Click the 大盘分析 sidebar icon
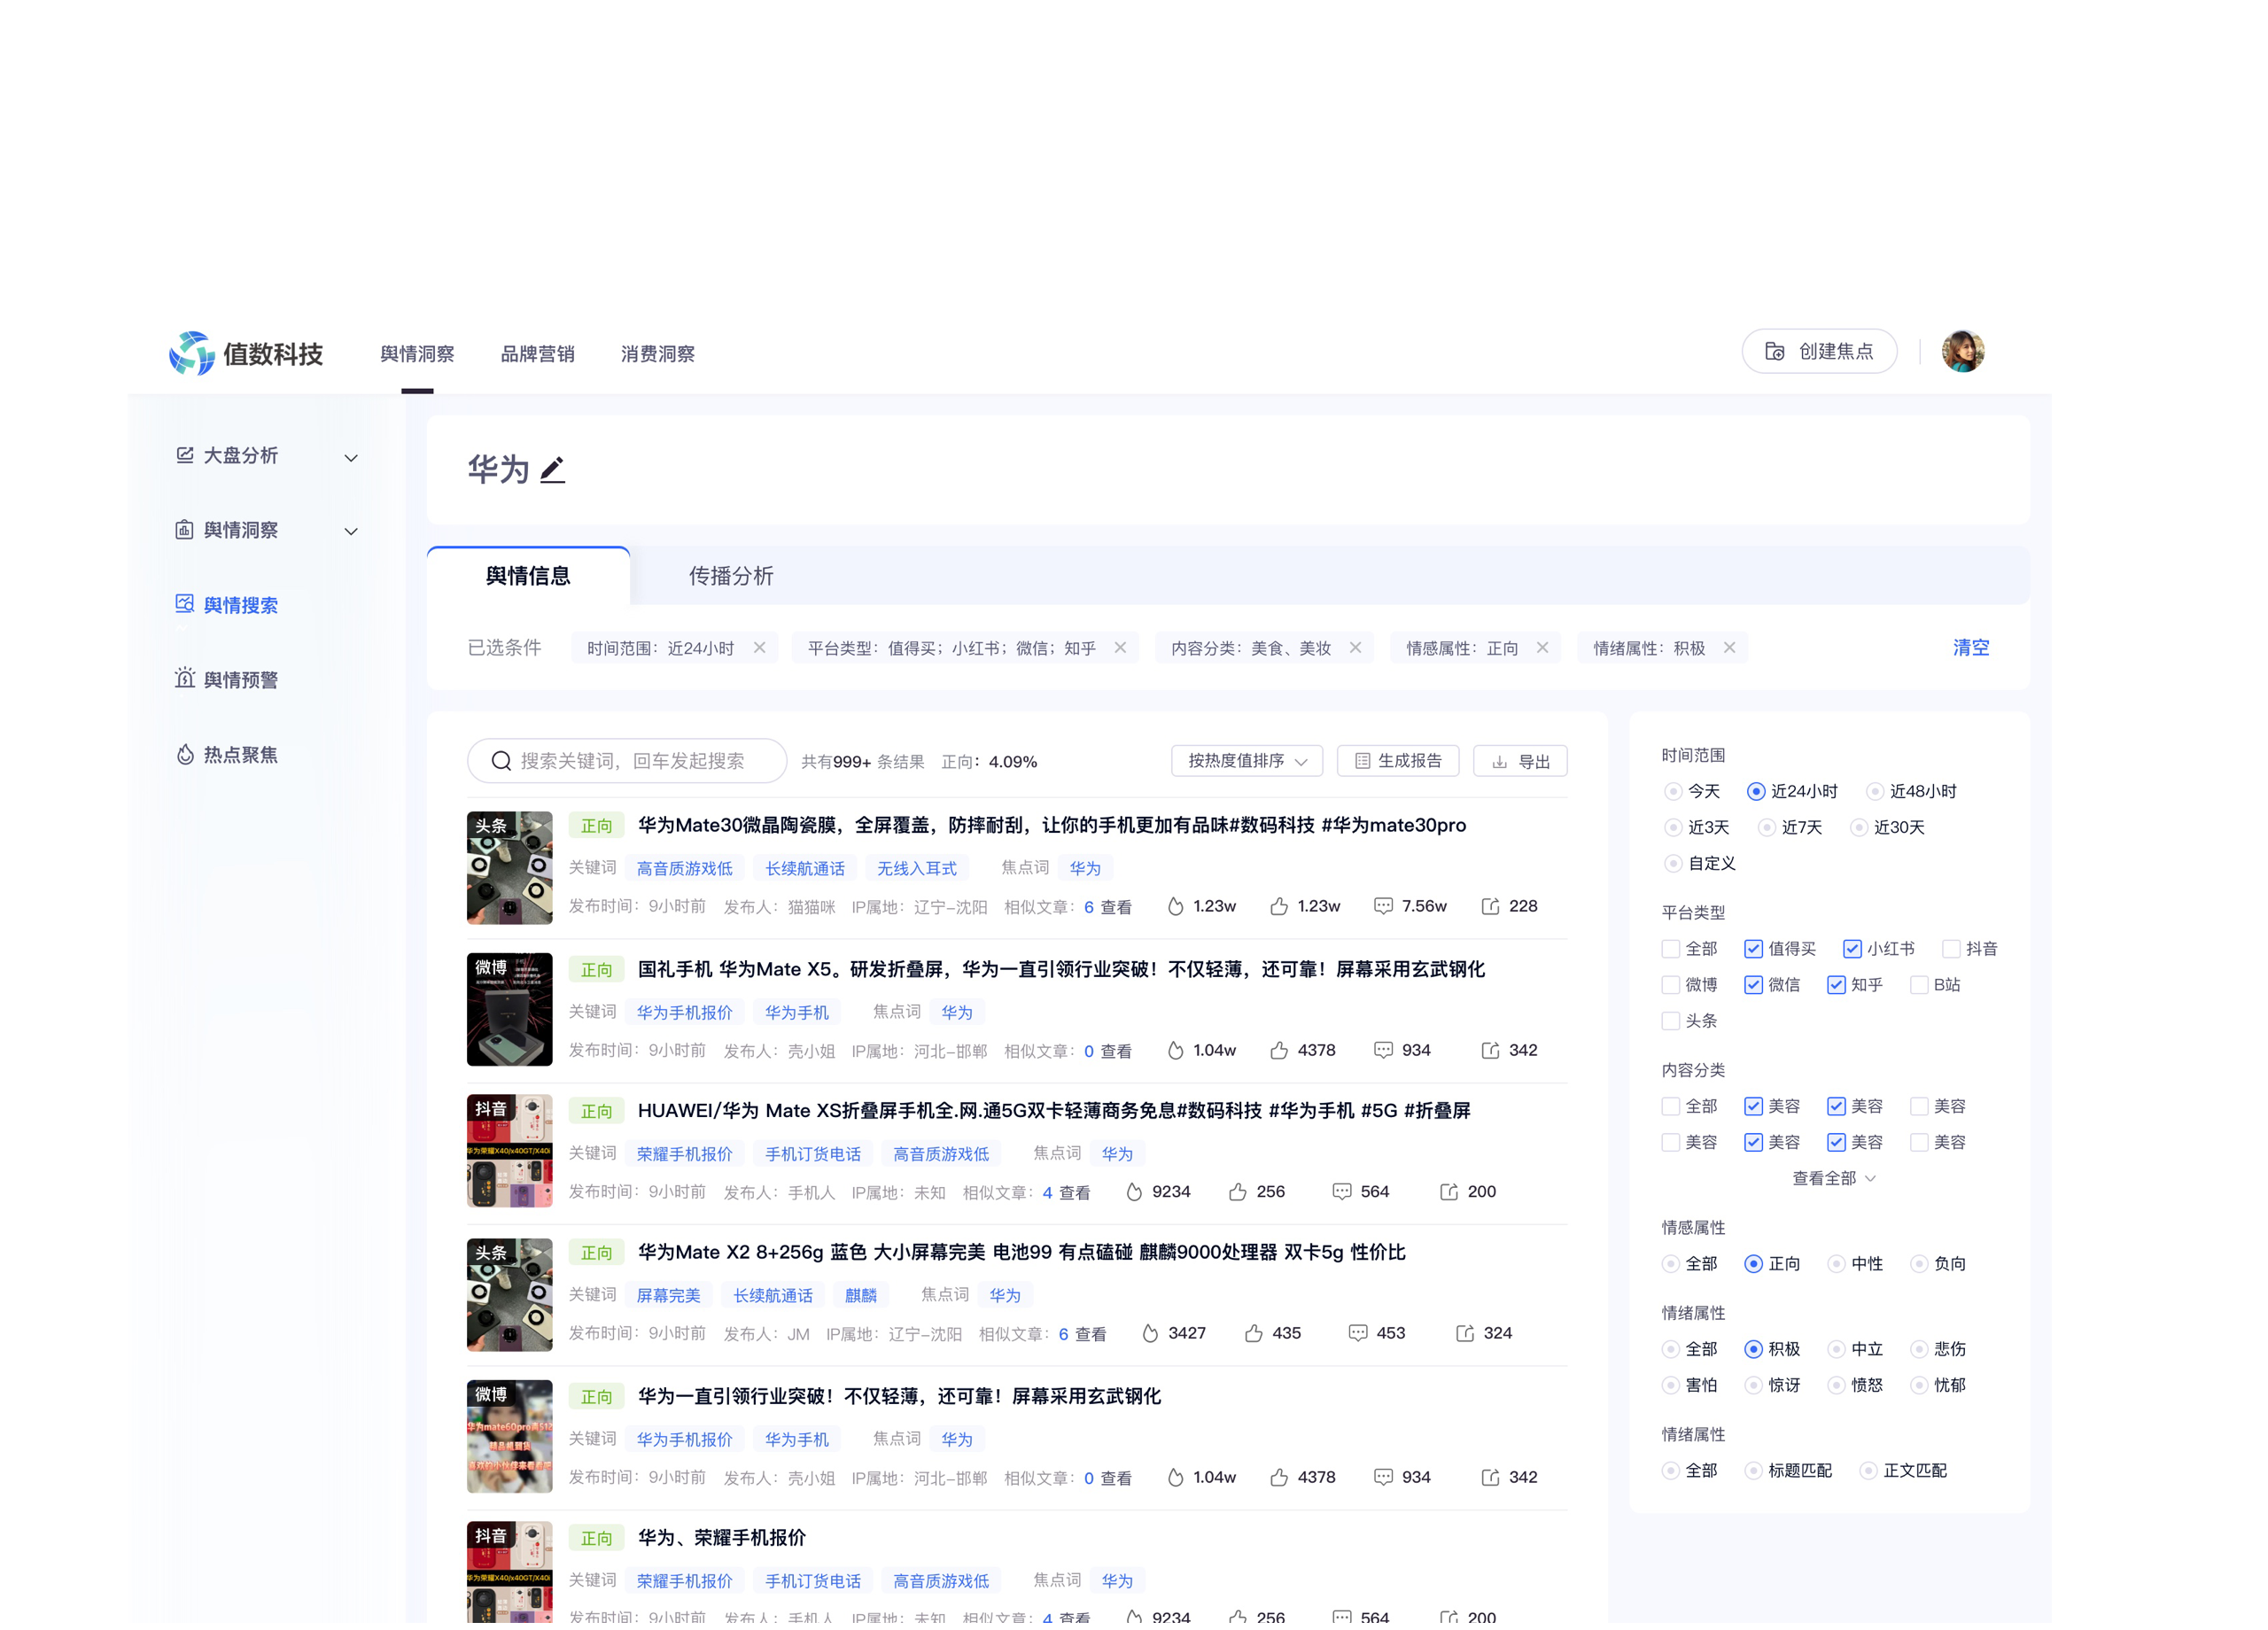This screenshot has width=2268, height=1630. [185, 456]
